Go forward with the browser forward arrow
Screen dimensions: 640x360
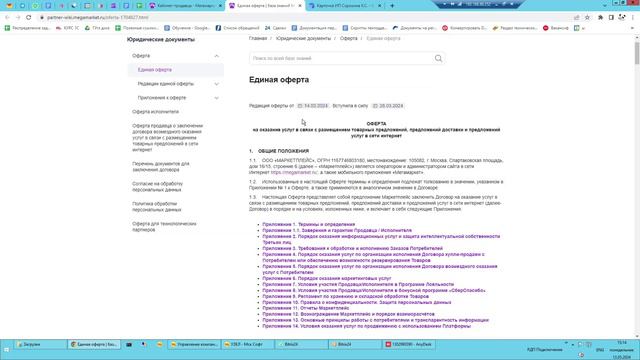coord(18,18)
